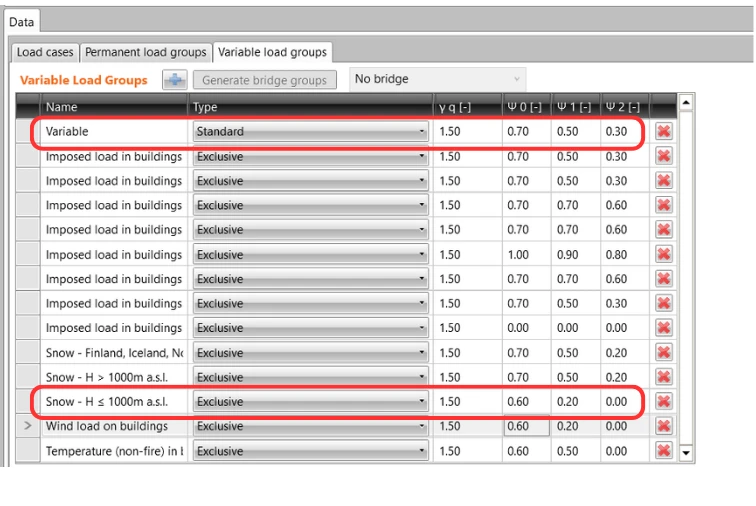Screen dimensions: 756x506
Task: Select the Variable load groups tab
Action: pyautogui.click(x=272, y=52)
